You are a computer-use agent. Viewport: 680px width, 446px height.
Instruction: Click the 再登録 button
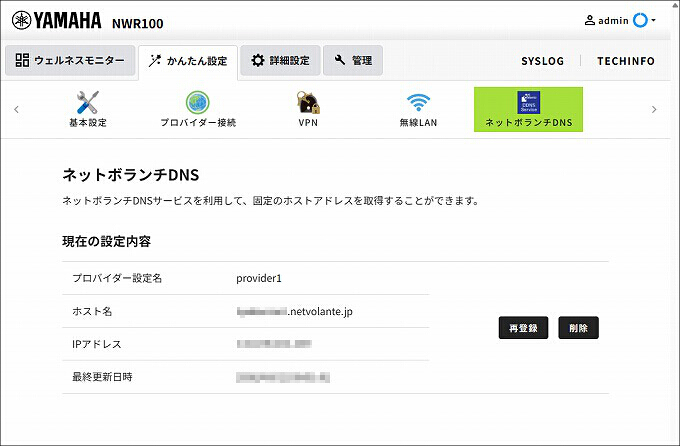coord(523,328)
